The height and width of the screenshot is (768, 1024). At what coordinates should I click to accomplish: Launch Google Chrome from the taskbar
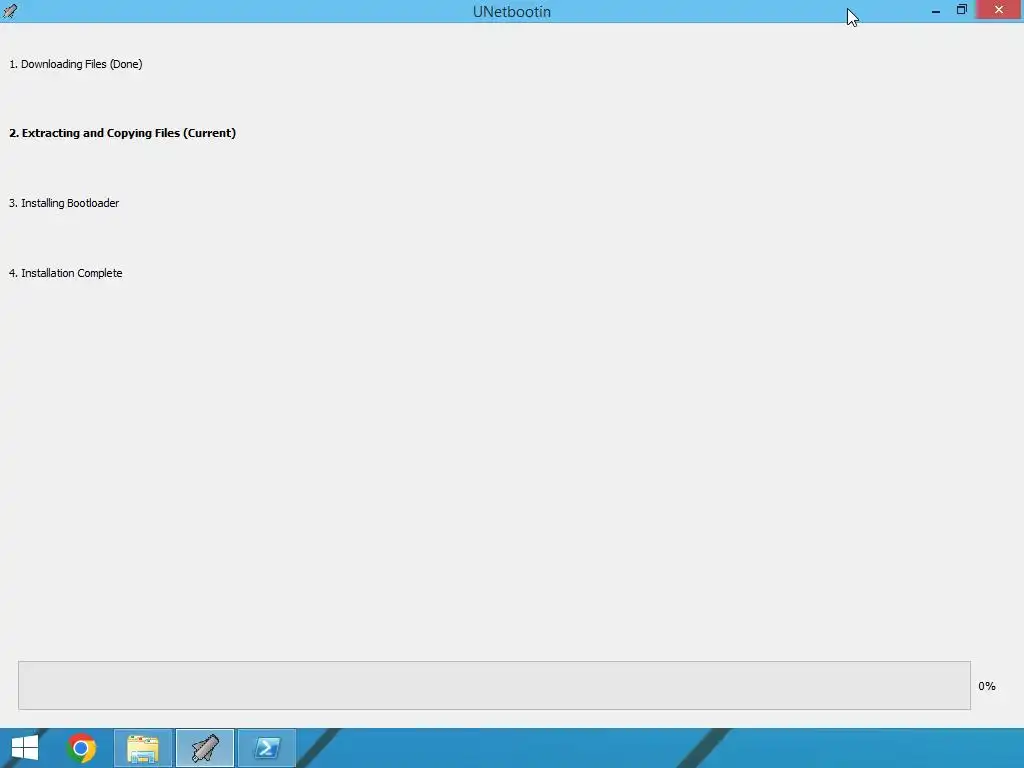[x=82, y=748]
